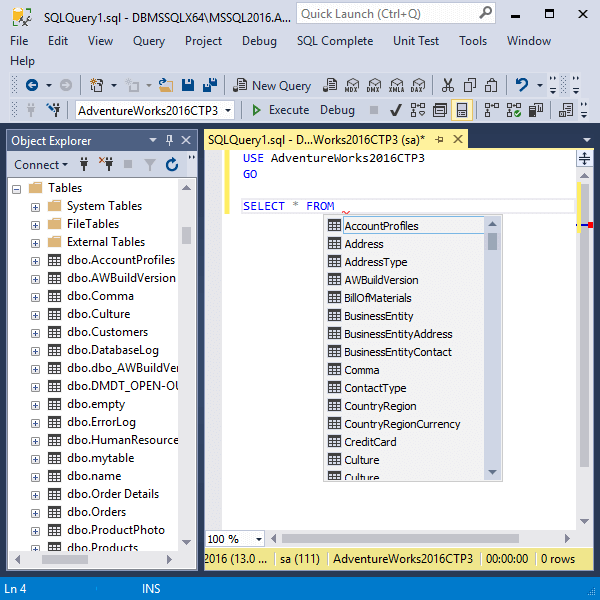Click the suggestion list vertical scrollbar thumb
The width and height of the screenshot is (600, 600).
tap(492, 241)
